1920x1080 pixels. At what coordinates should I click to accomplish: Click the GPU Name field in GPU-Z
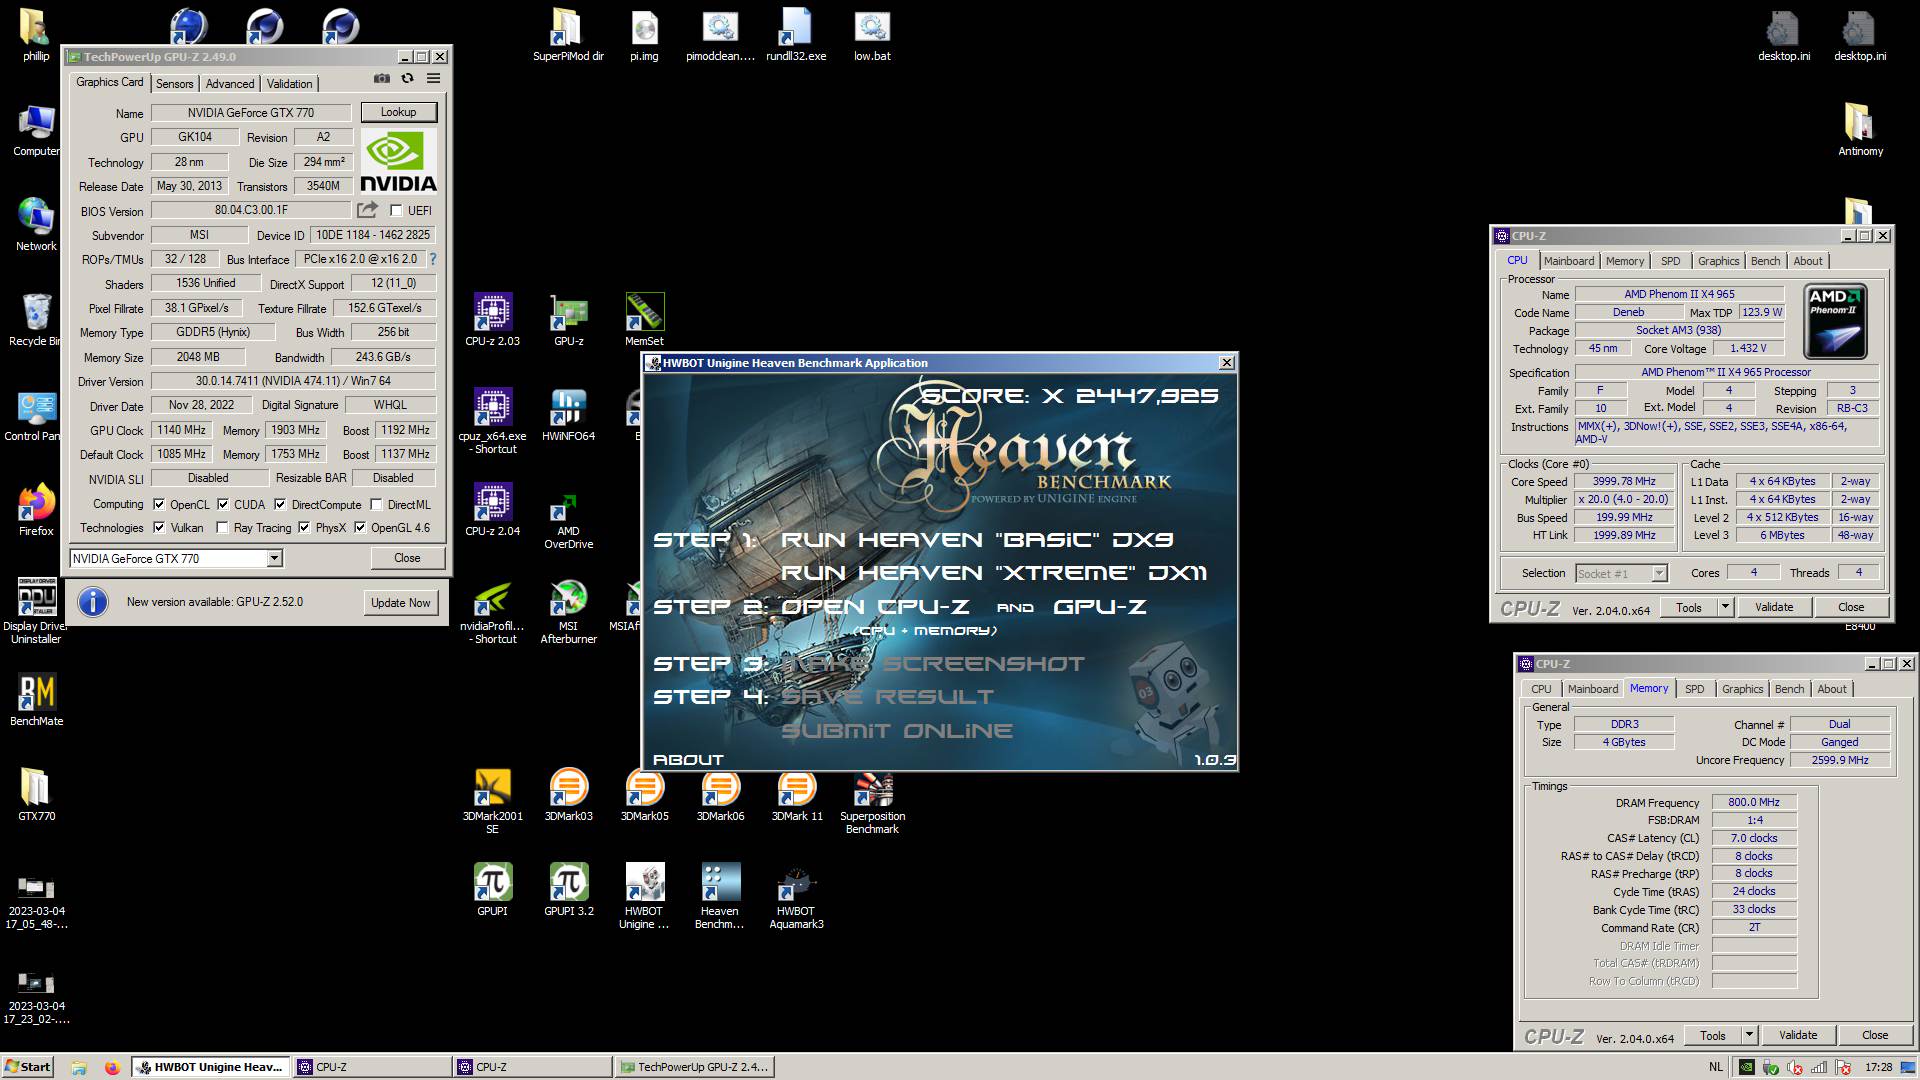pos(251,113)
